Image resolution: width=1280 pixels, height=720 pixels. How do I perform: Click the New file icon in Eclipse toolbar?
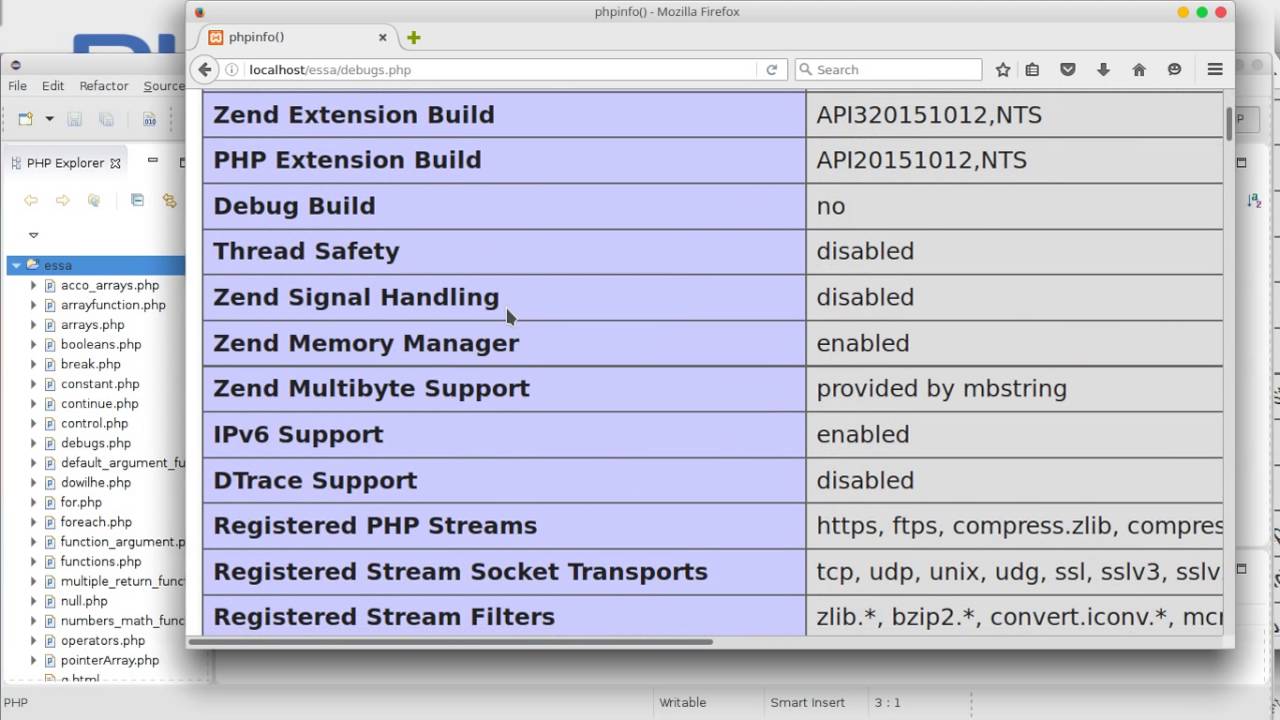click(x=26, y=119)
